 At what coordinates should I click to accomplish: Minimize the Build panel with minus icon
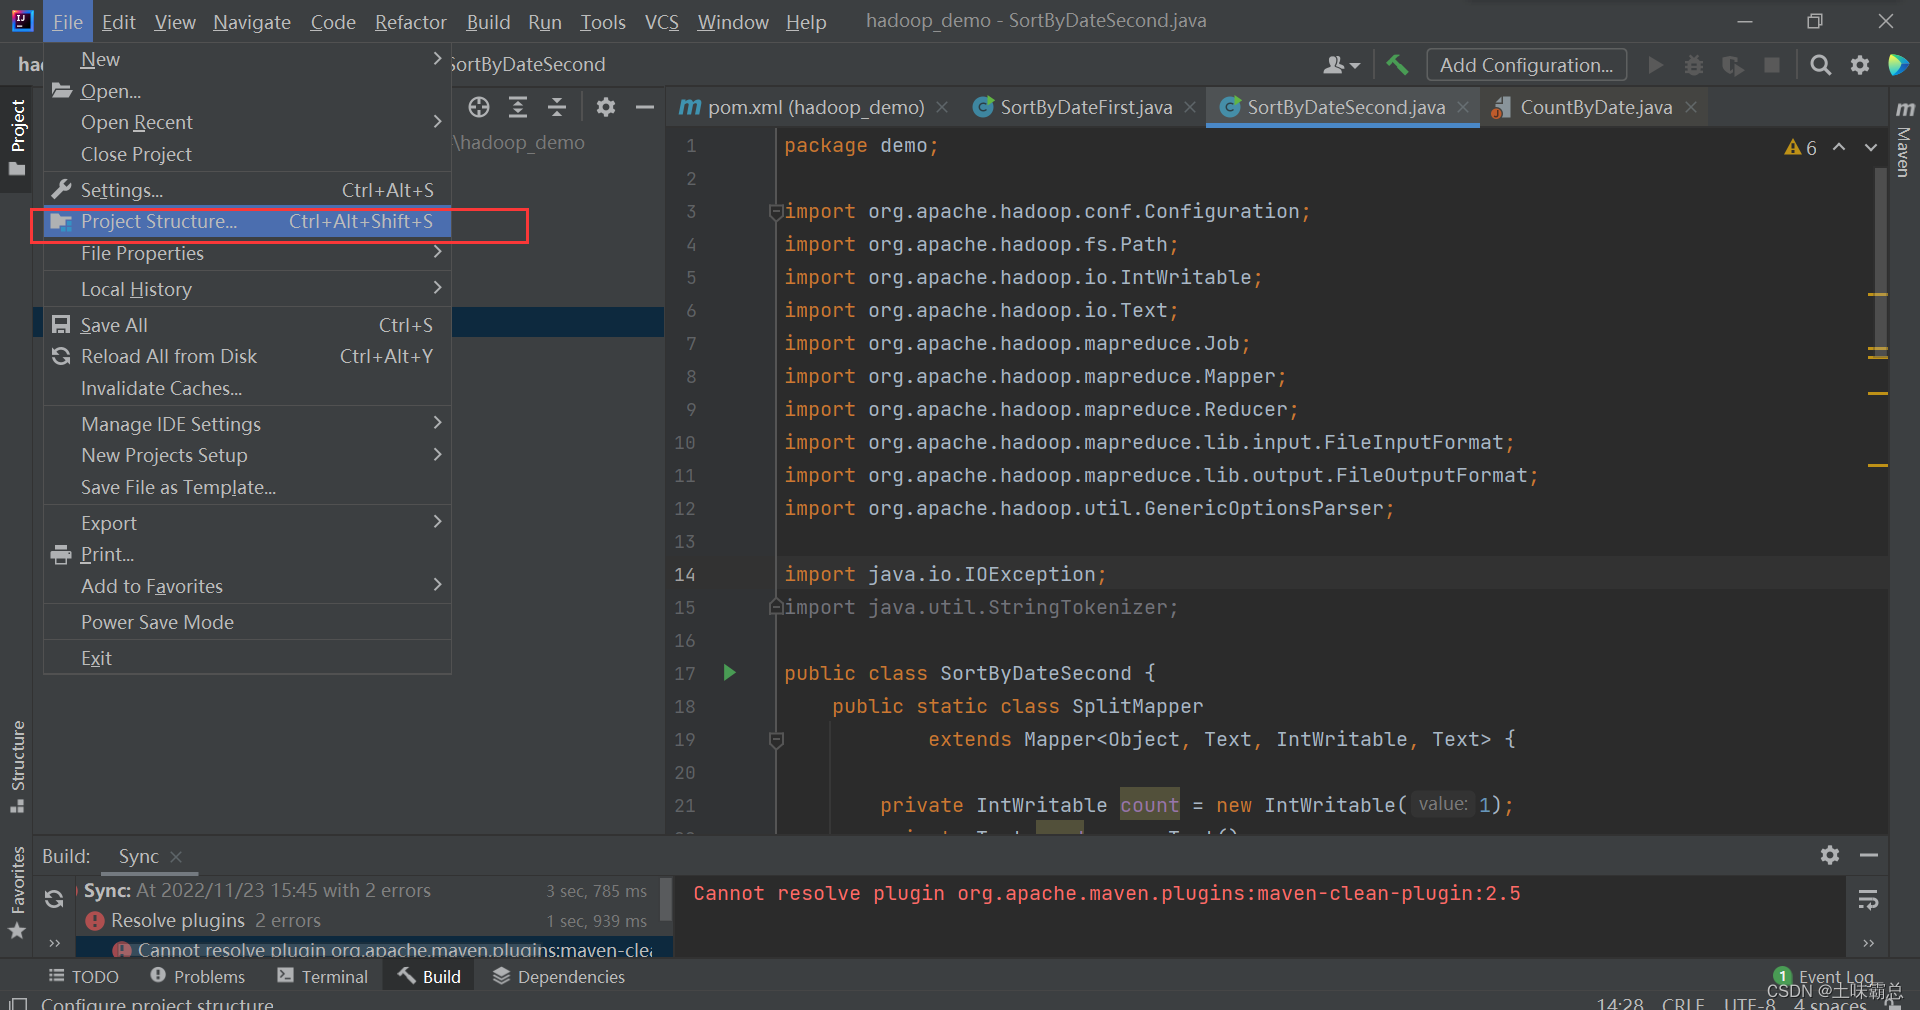(x=1869, y=855)
